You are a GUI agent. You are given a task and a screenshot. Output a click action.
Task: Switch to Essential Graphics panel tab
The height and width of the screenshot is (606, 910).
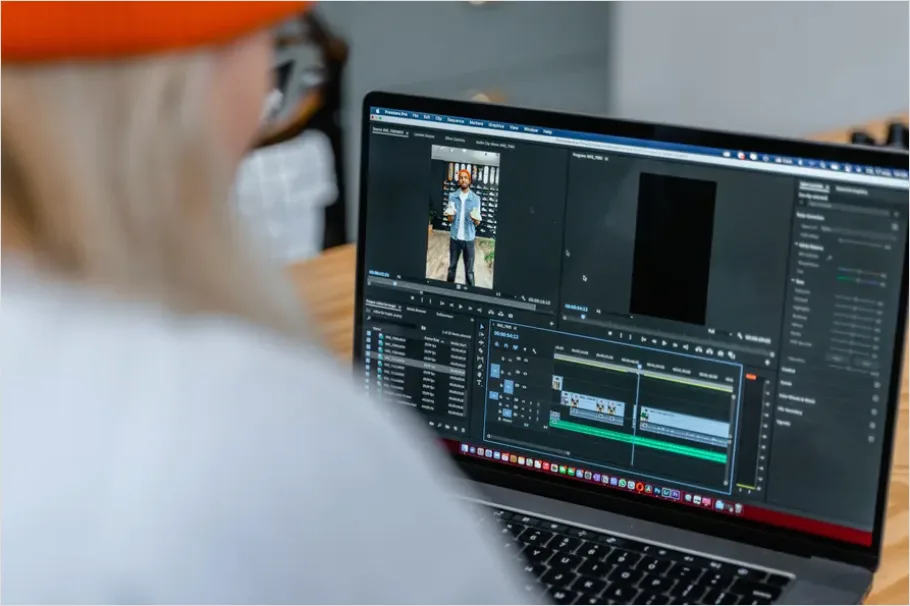tap(851, 192)
